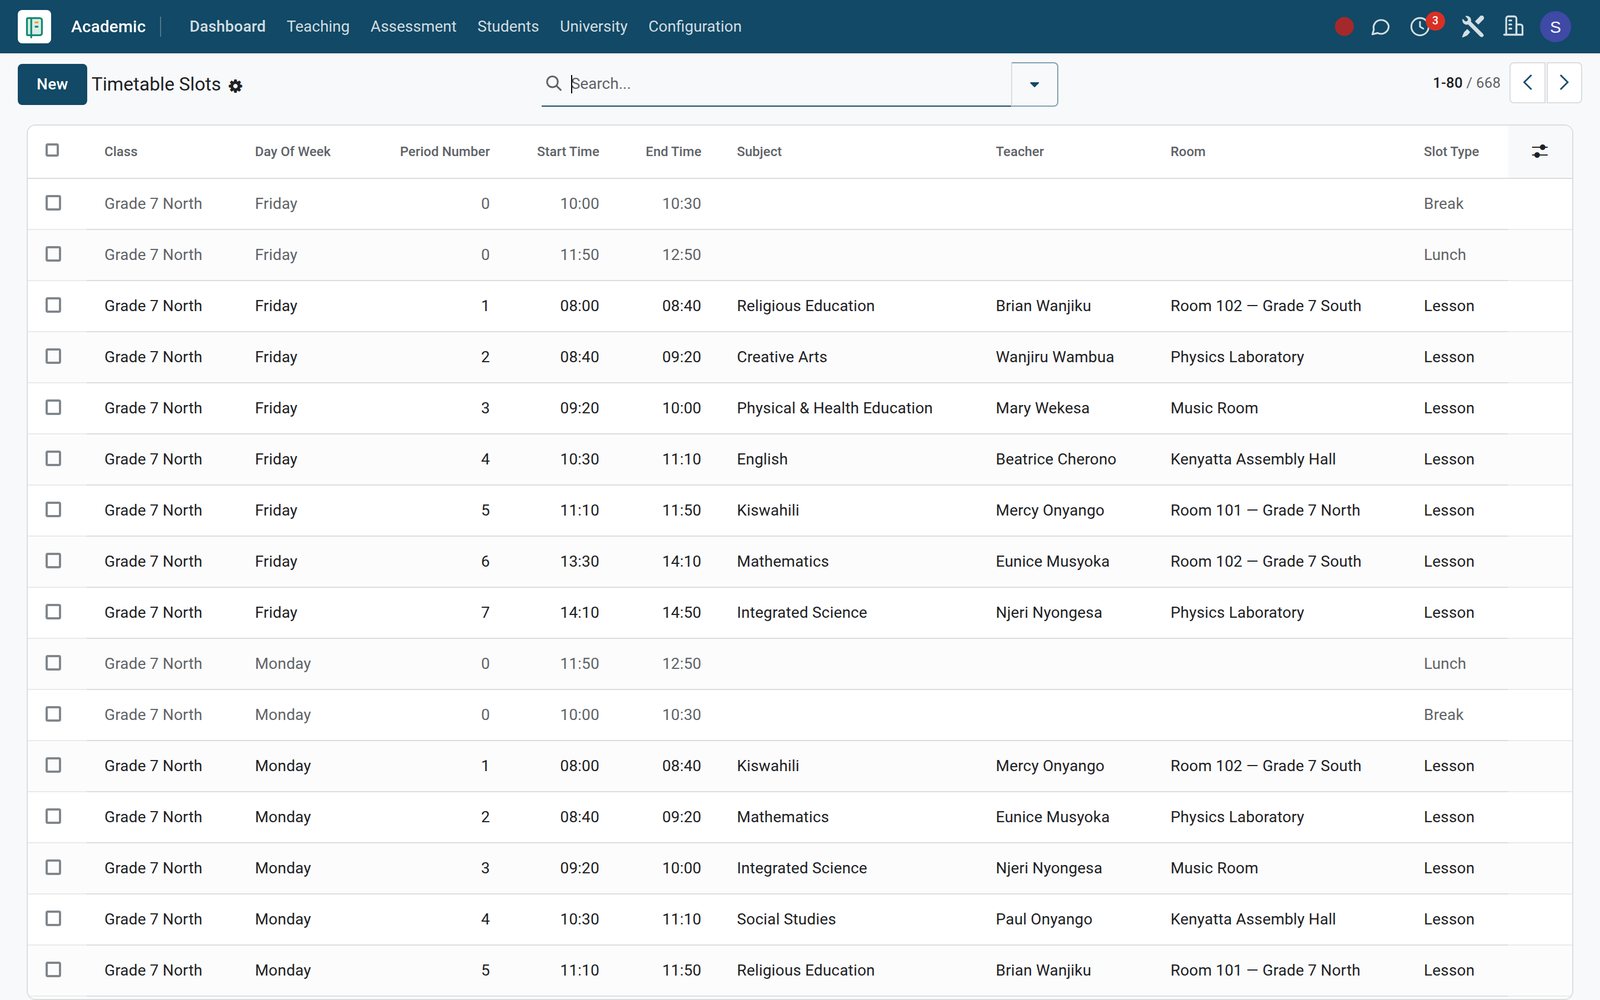Click Paul Onyango teacher cell
The width and height of the screenshot is (1600, 1000).
pos(1043,919)
